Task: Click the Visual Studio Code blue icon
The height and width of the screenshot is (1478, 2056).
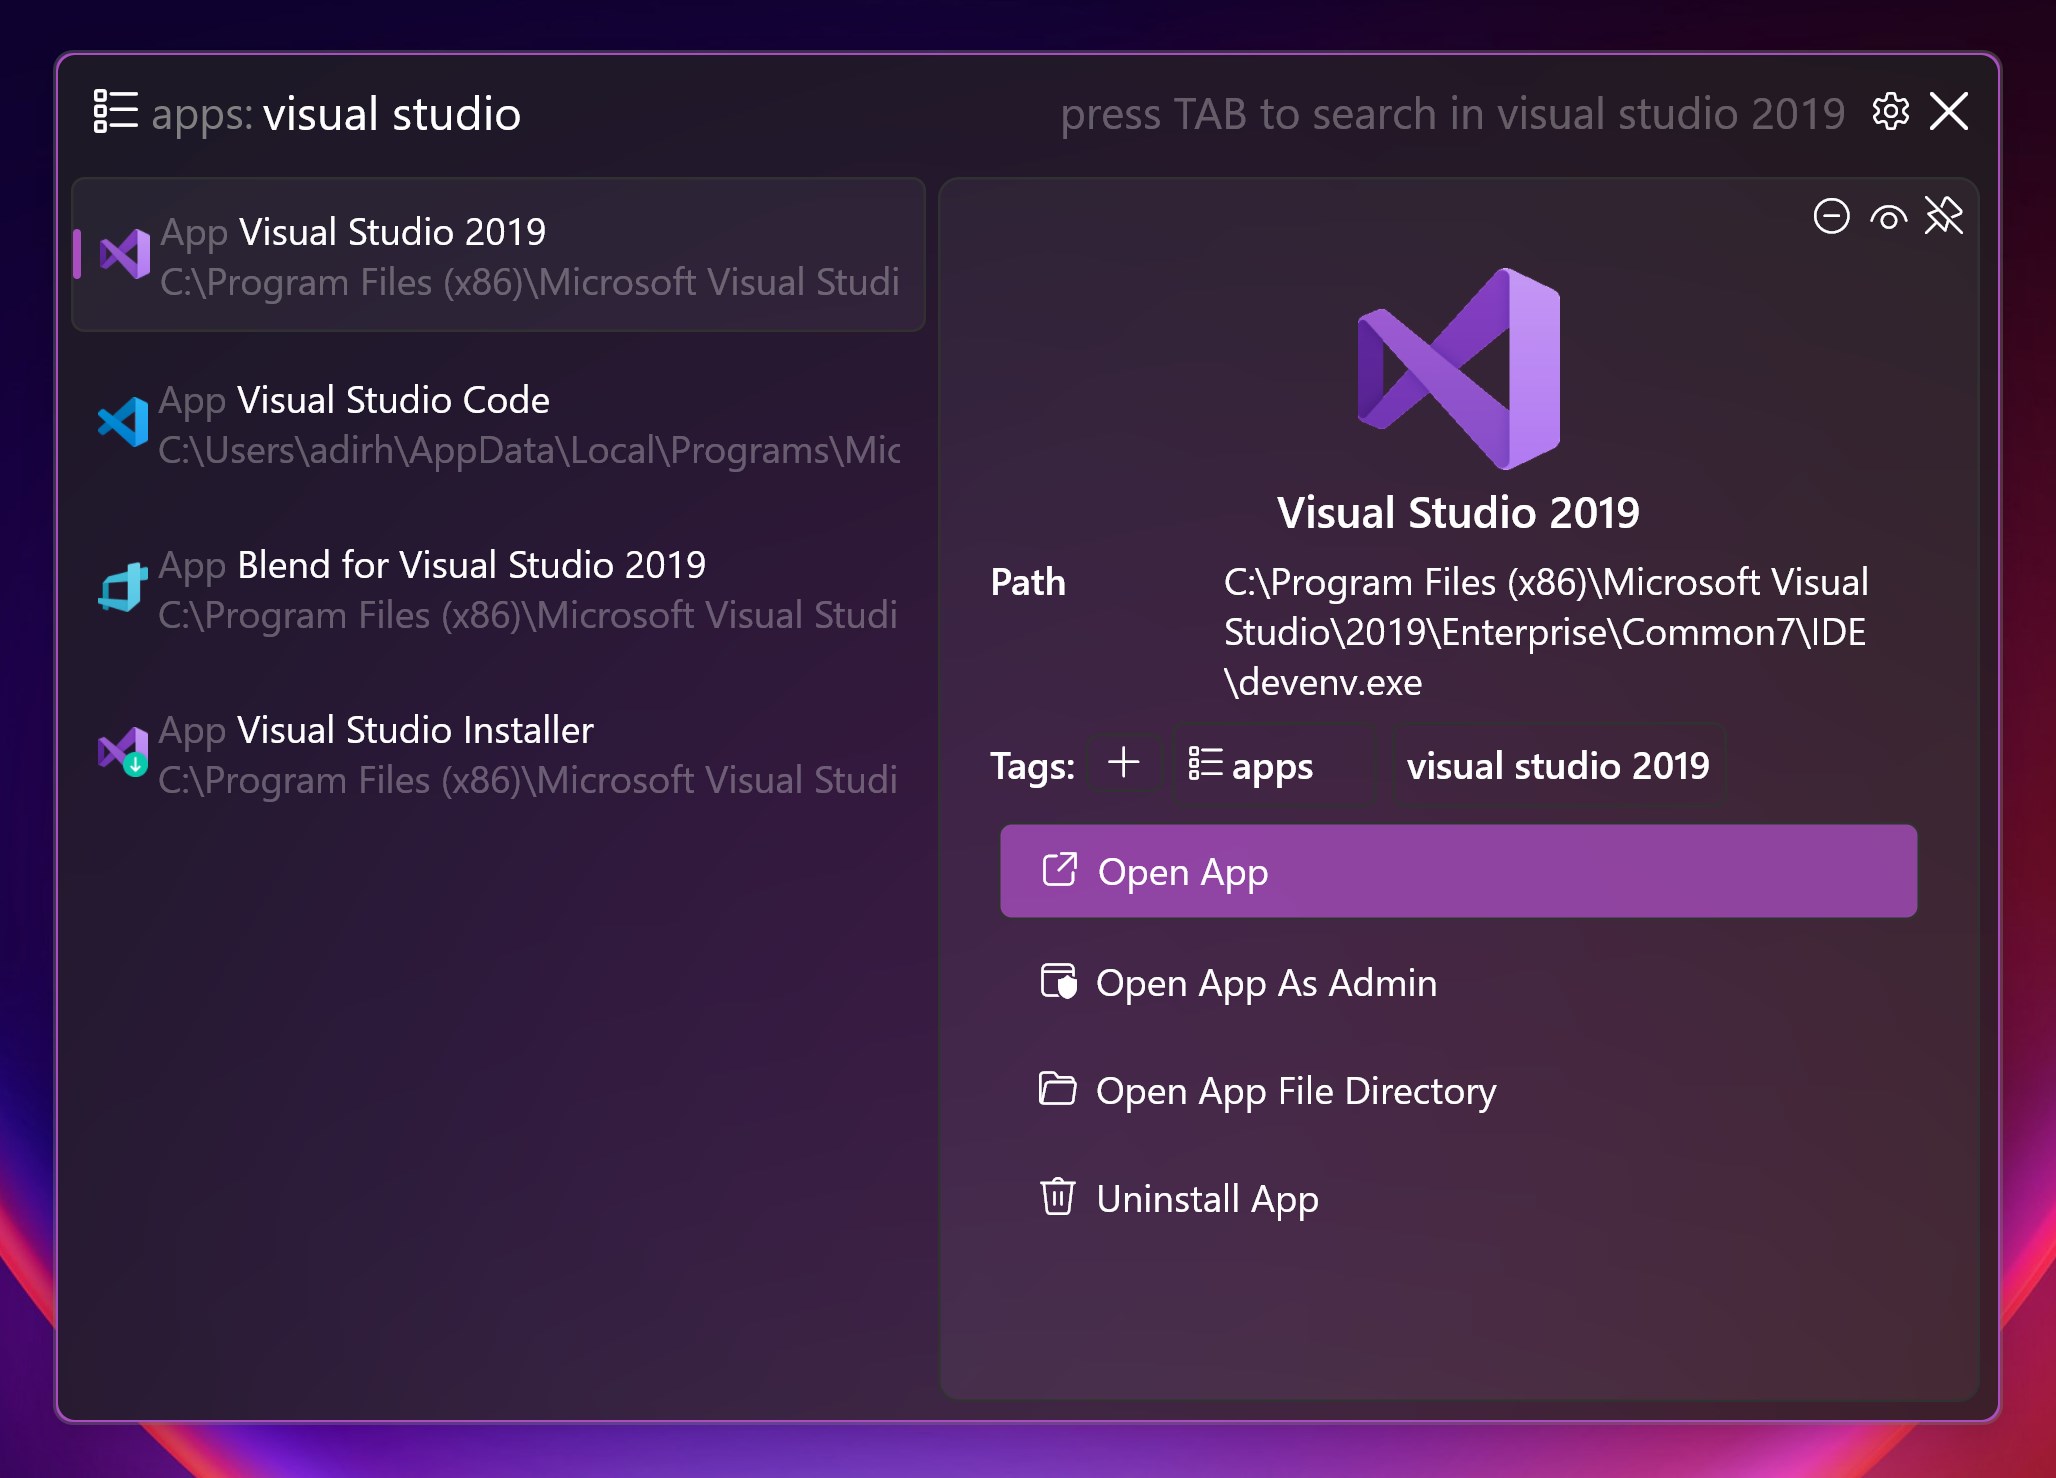Action: point(123,423)
